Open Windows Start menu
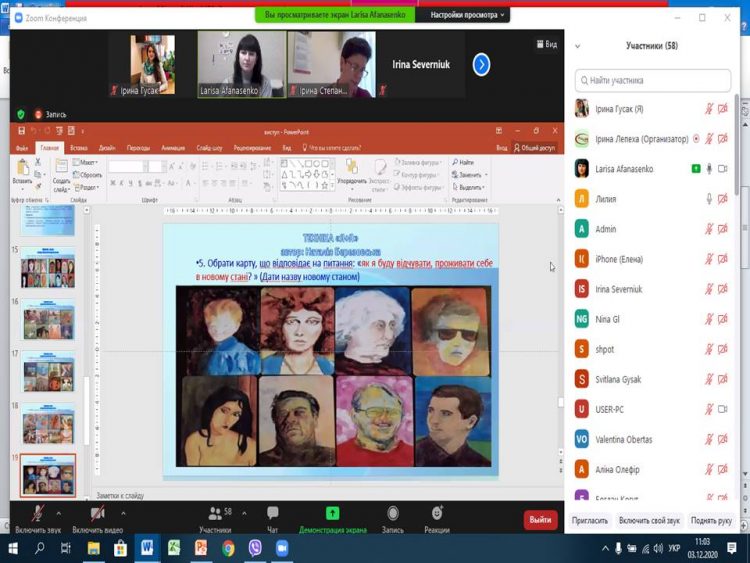This screenshot has height=563, width=750. (x=13, y=548)
